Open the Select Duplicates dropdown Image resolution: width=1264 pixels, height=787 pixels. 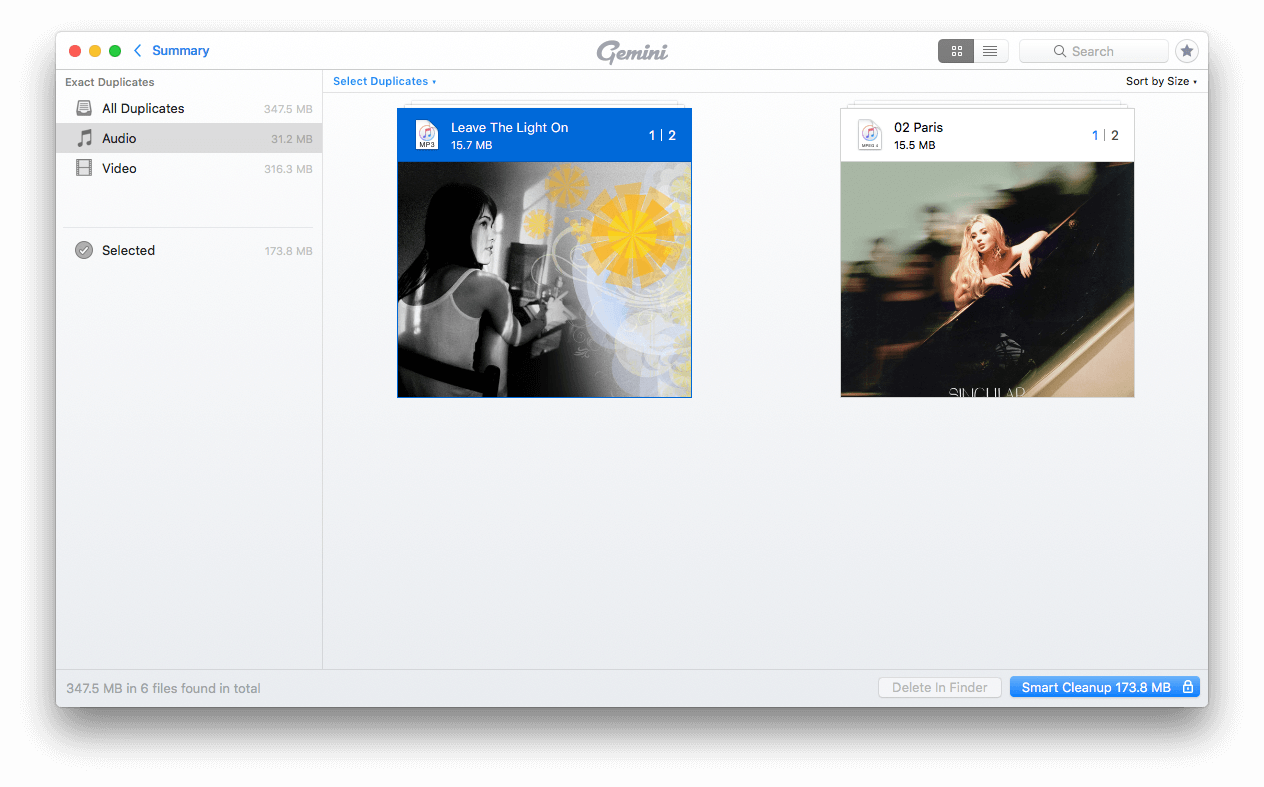coord(384,81)
